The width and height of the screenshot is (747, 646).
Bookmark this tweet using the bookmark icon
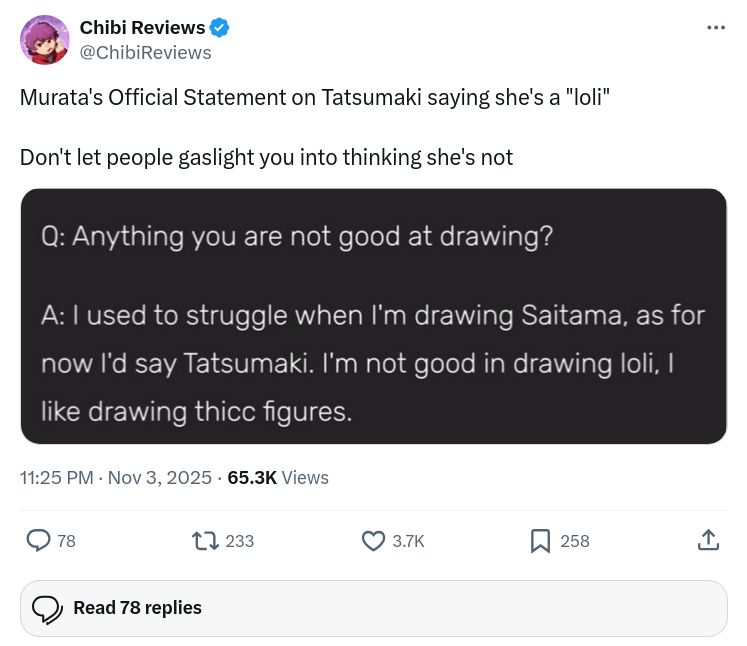(540, 541)
